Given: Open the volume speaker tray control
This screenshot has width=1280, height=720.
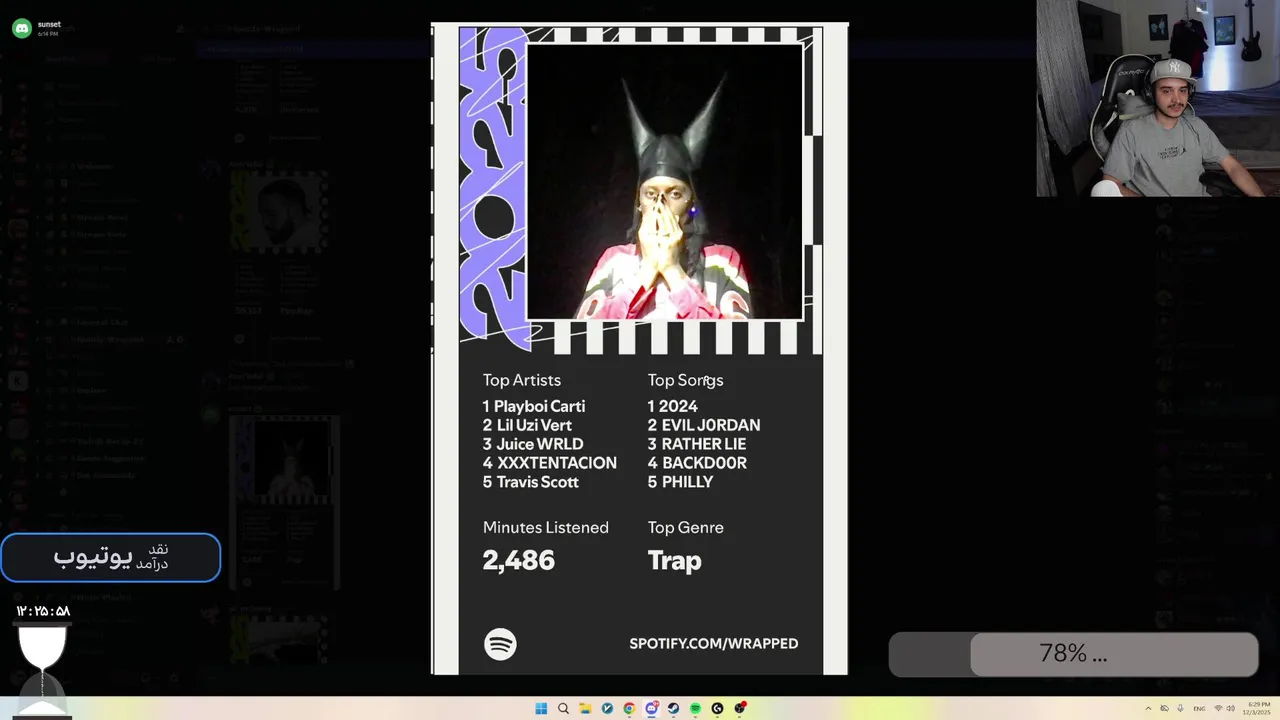Looking at the screenshot, I should pos(1230,708).
